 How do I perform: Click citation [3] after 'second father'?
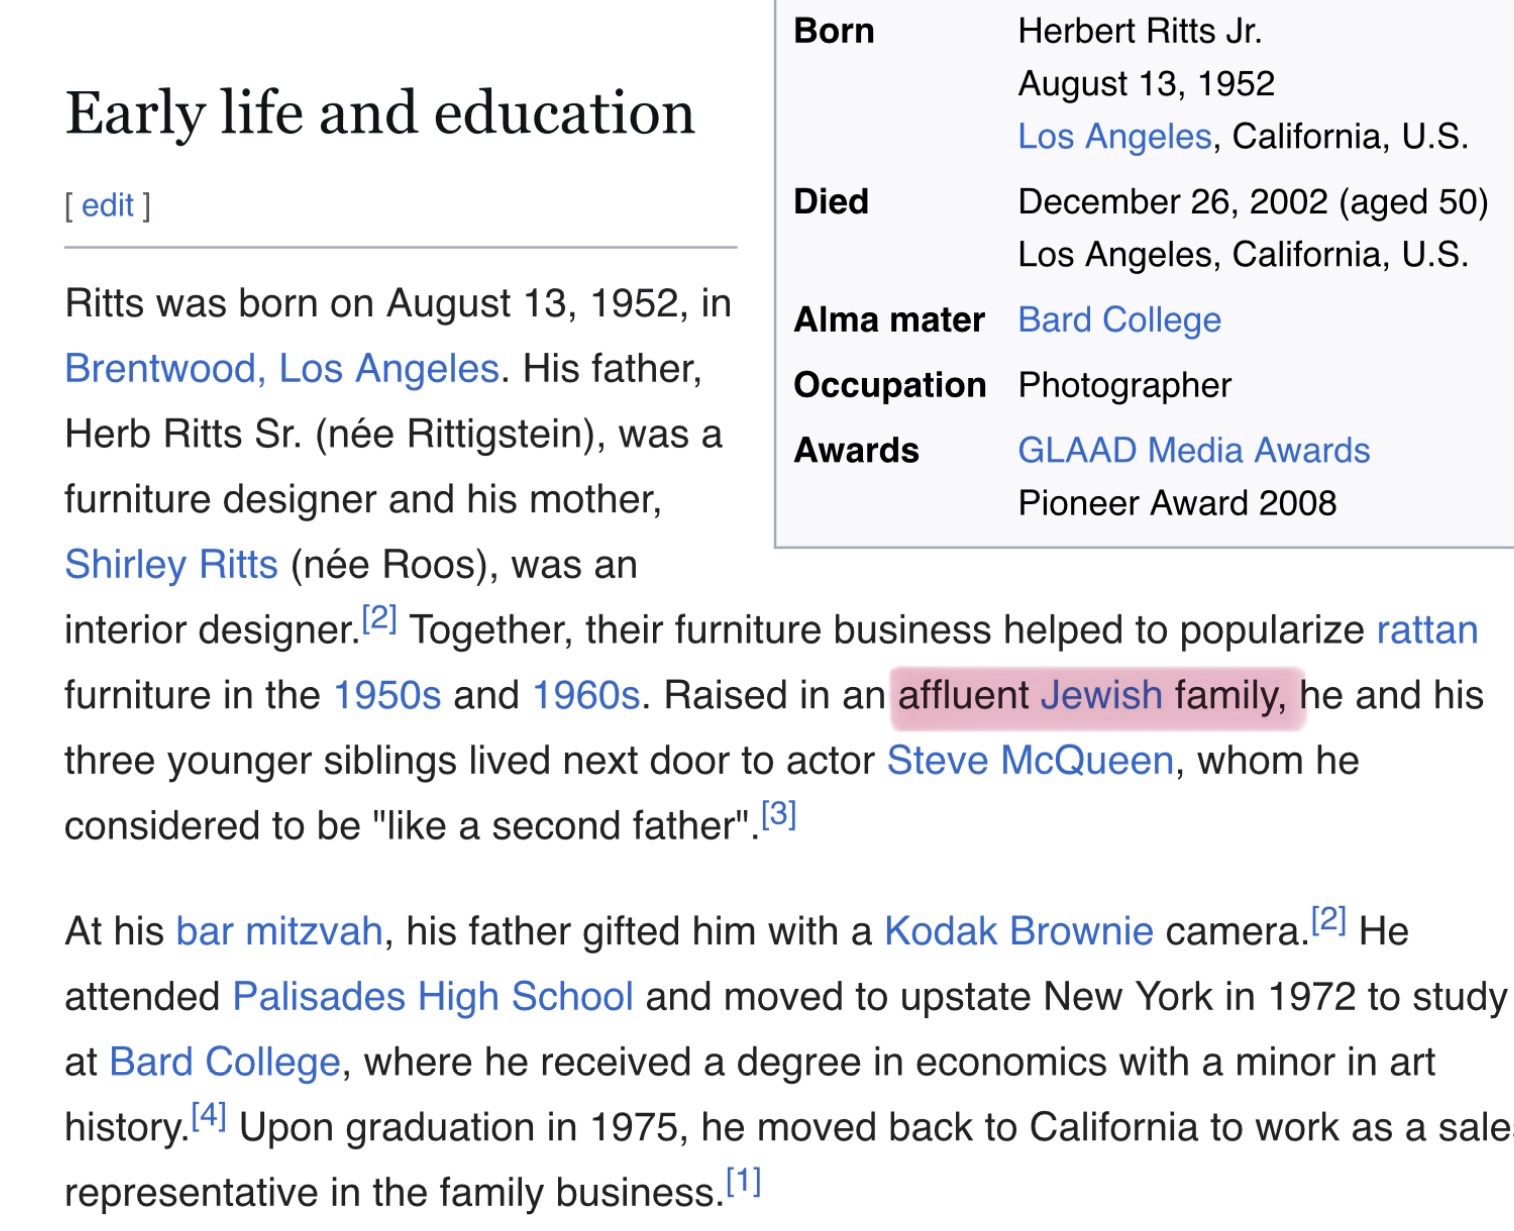pyautogui.click(x=779, y=816)
